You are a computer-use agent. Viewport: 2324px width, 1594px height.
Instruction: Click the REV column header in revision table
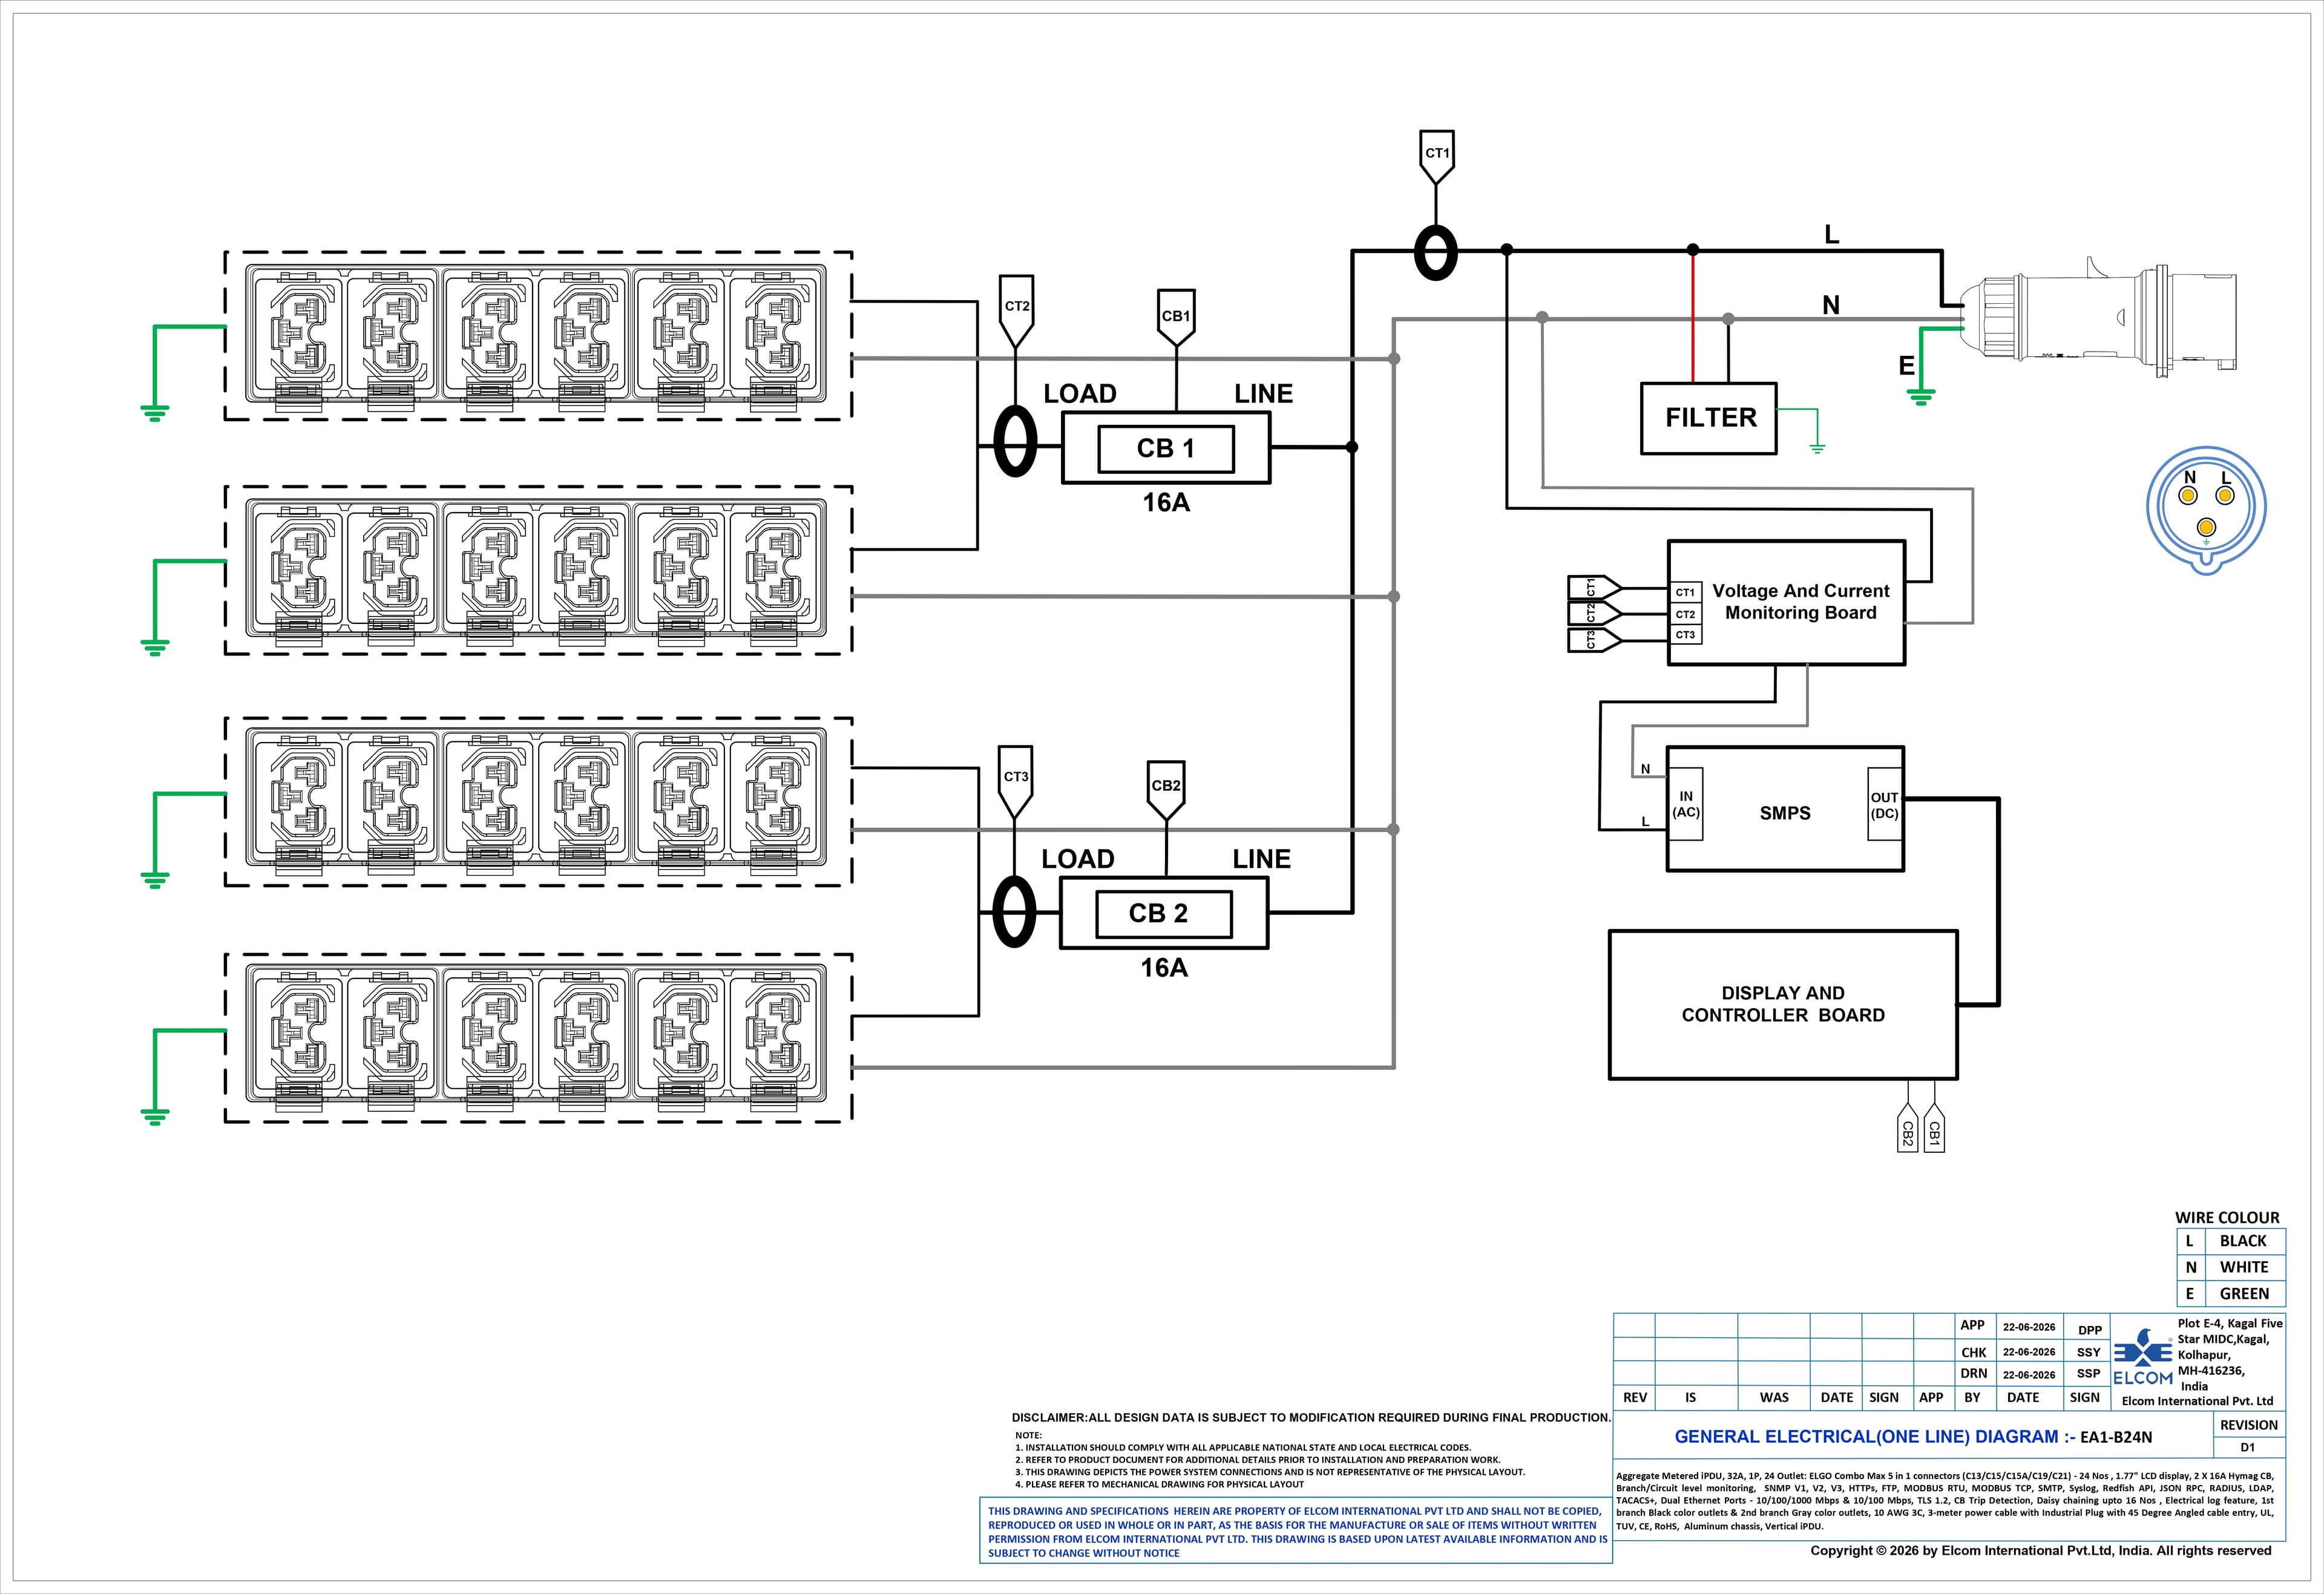click(x=1635, y=1397)
